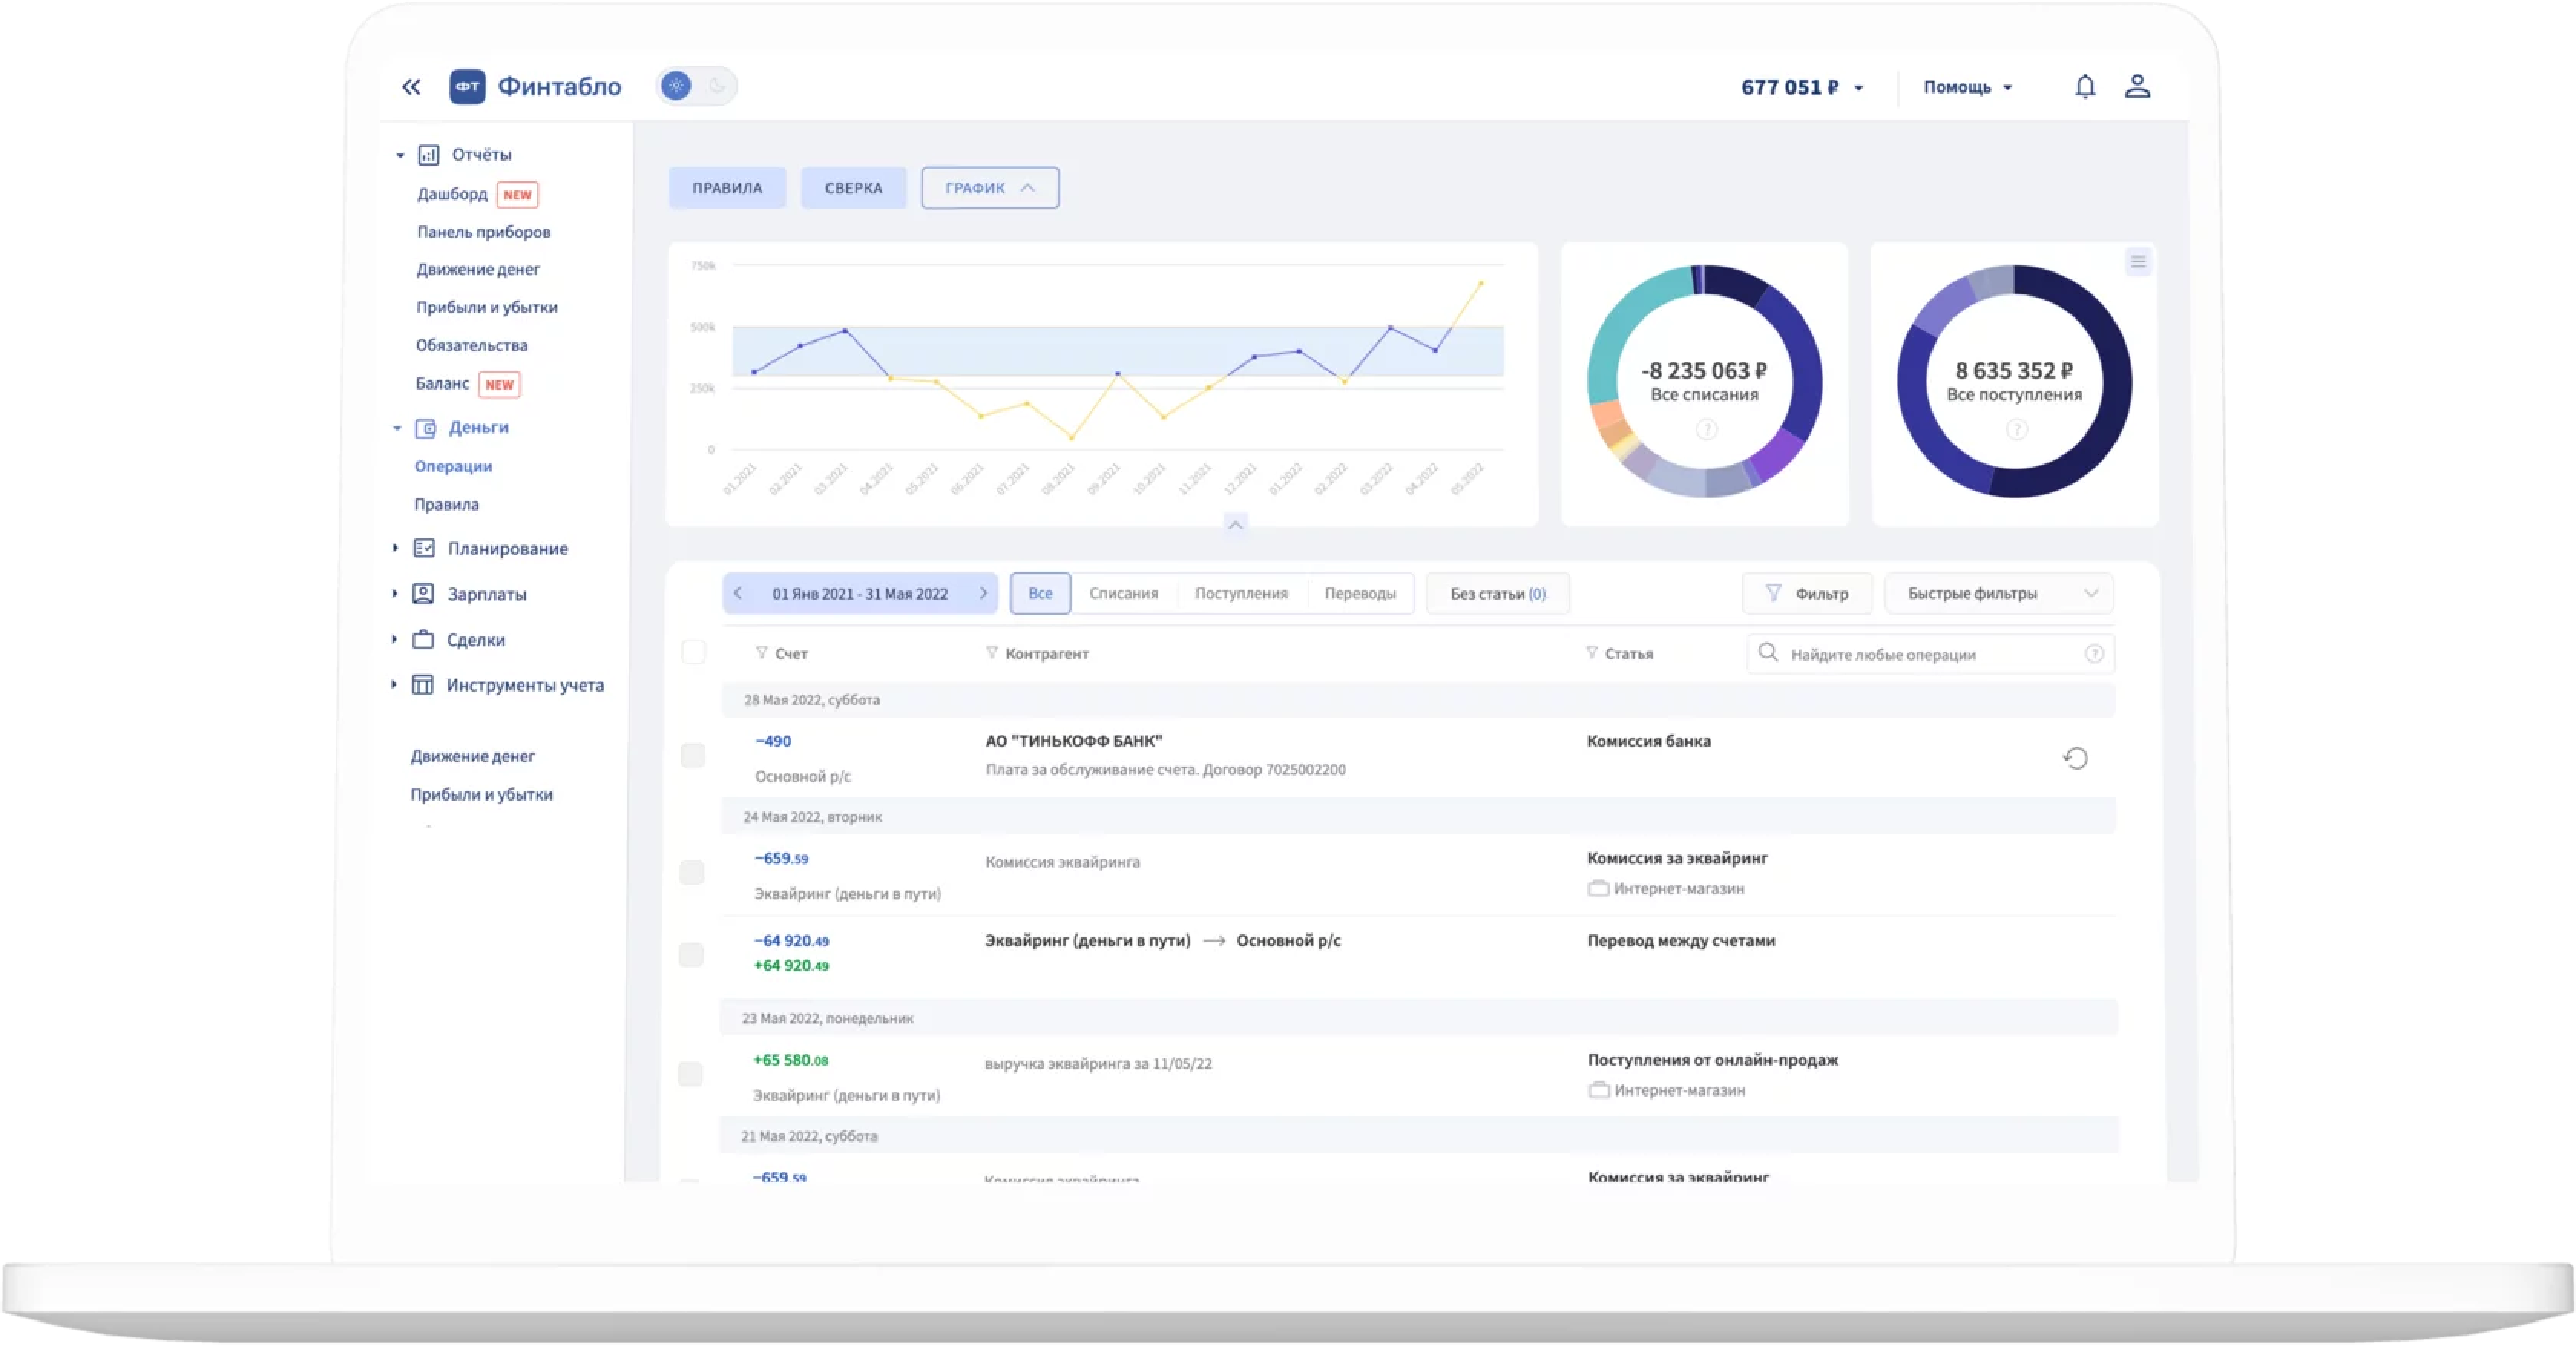
Task: Click Без статьи (0) button
Action: click(1498, 594)
